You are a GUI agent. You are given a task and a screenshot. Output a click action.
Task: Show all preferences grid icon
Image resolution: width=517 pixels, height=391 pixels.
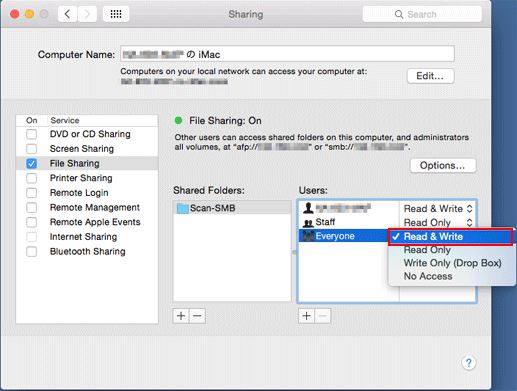(116, 14)
